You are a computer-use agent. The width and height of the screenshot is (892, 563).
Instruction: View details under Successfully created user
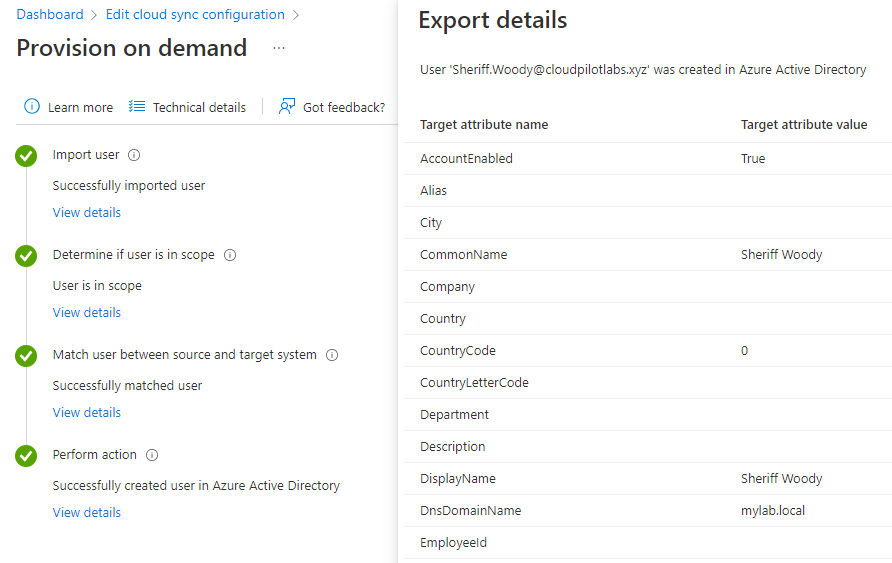(x=86, y=513)
